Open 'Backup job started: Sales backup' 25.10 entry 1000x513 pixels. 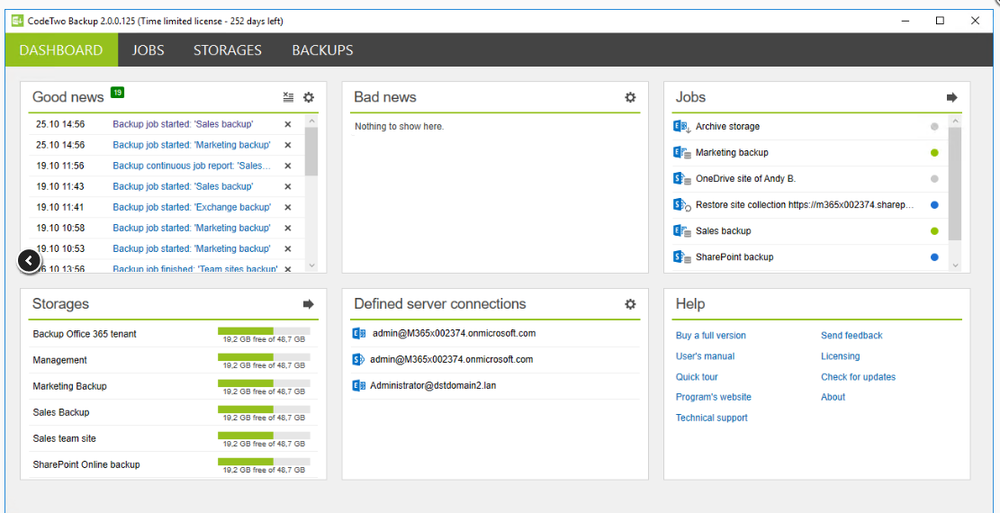[x=183, y=124]
